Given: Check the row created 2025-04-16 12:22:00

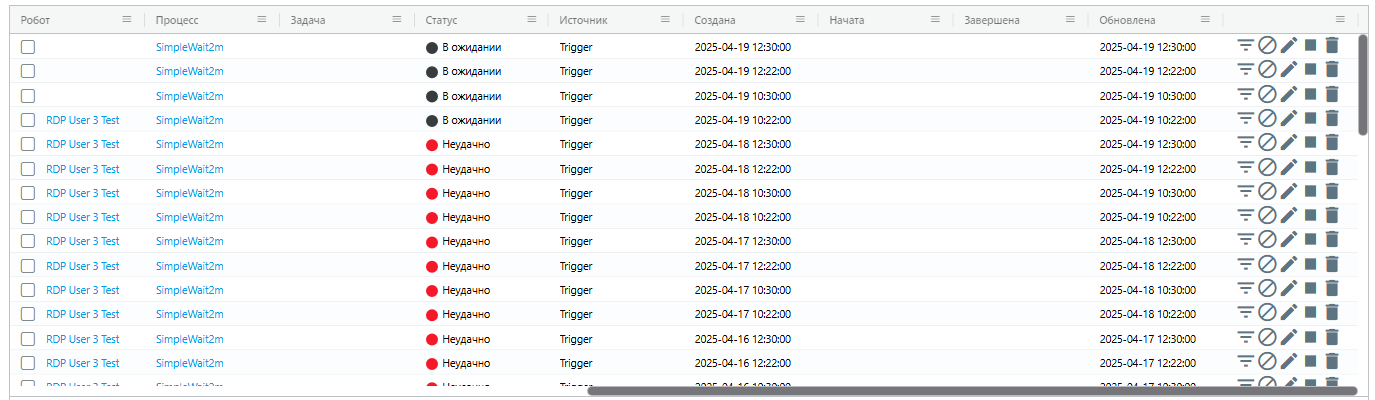Looking at the screenshot, I should [x=28, y=363].
